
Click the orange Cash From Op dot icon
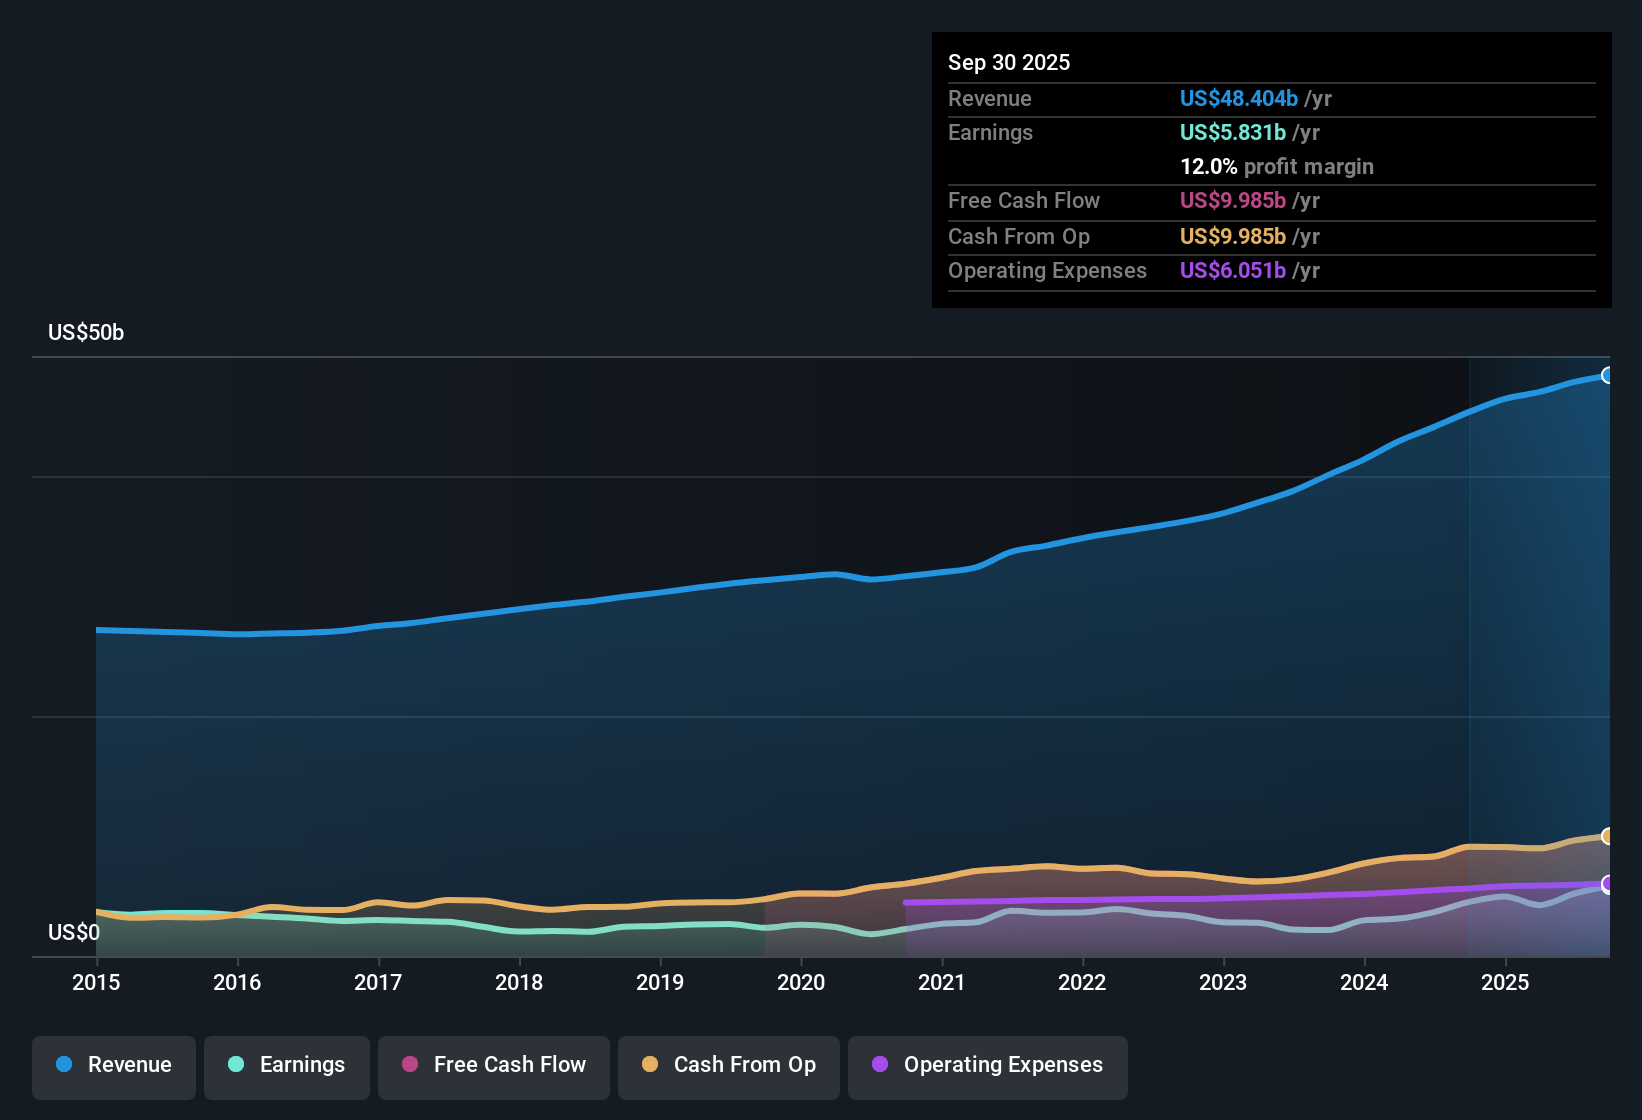[x=649, y=1065]
